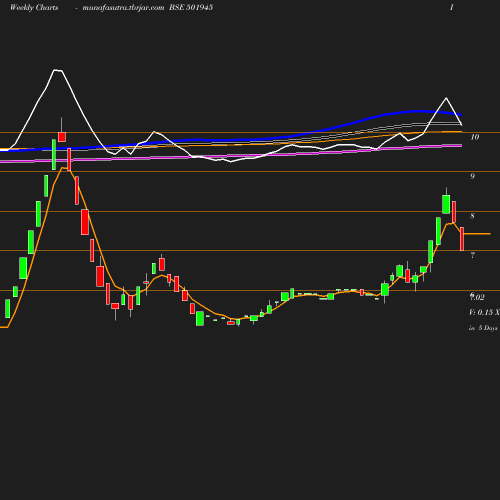Screen dimensions: 500x500
Task: Click the last red candlestick on the right
Action: [462, 239]
